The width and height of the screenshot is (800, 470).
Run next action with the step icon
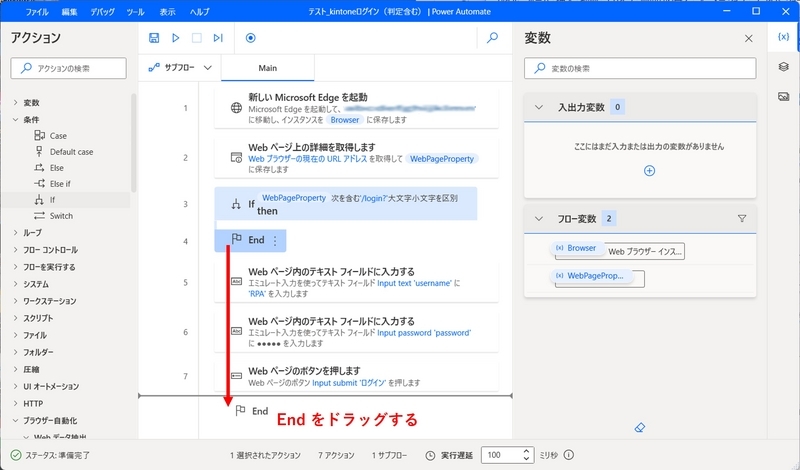(x=218, y=38)
